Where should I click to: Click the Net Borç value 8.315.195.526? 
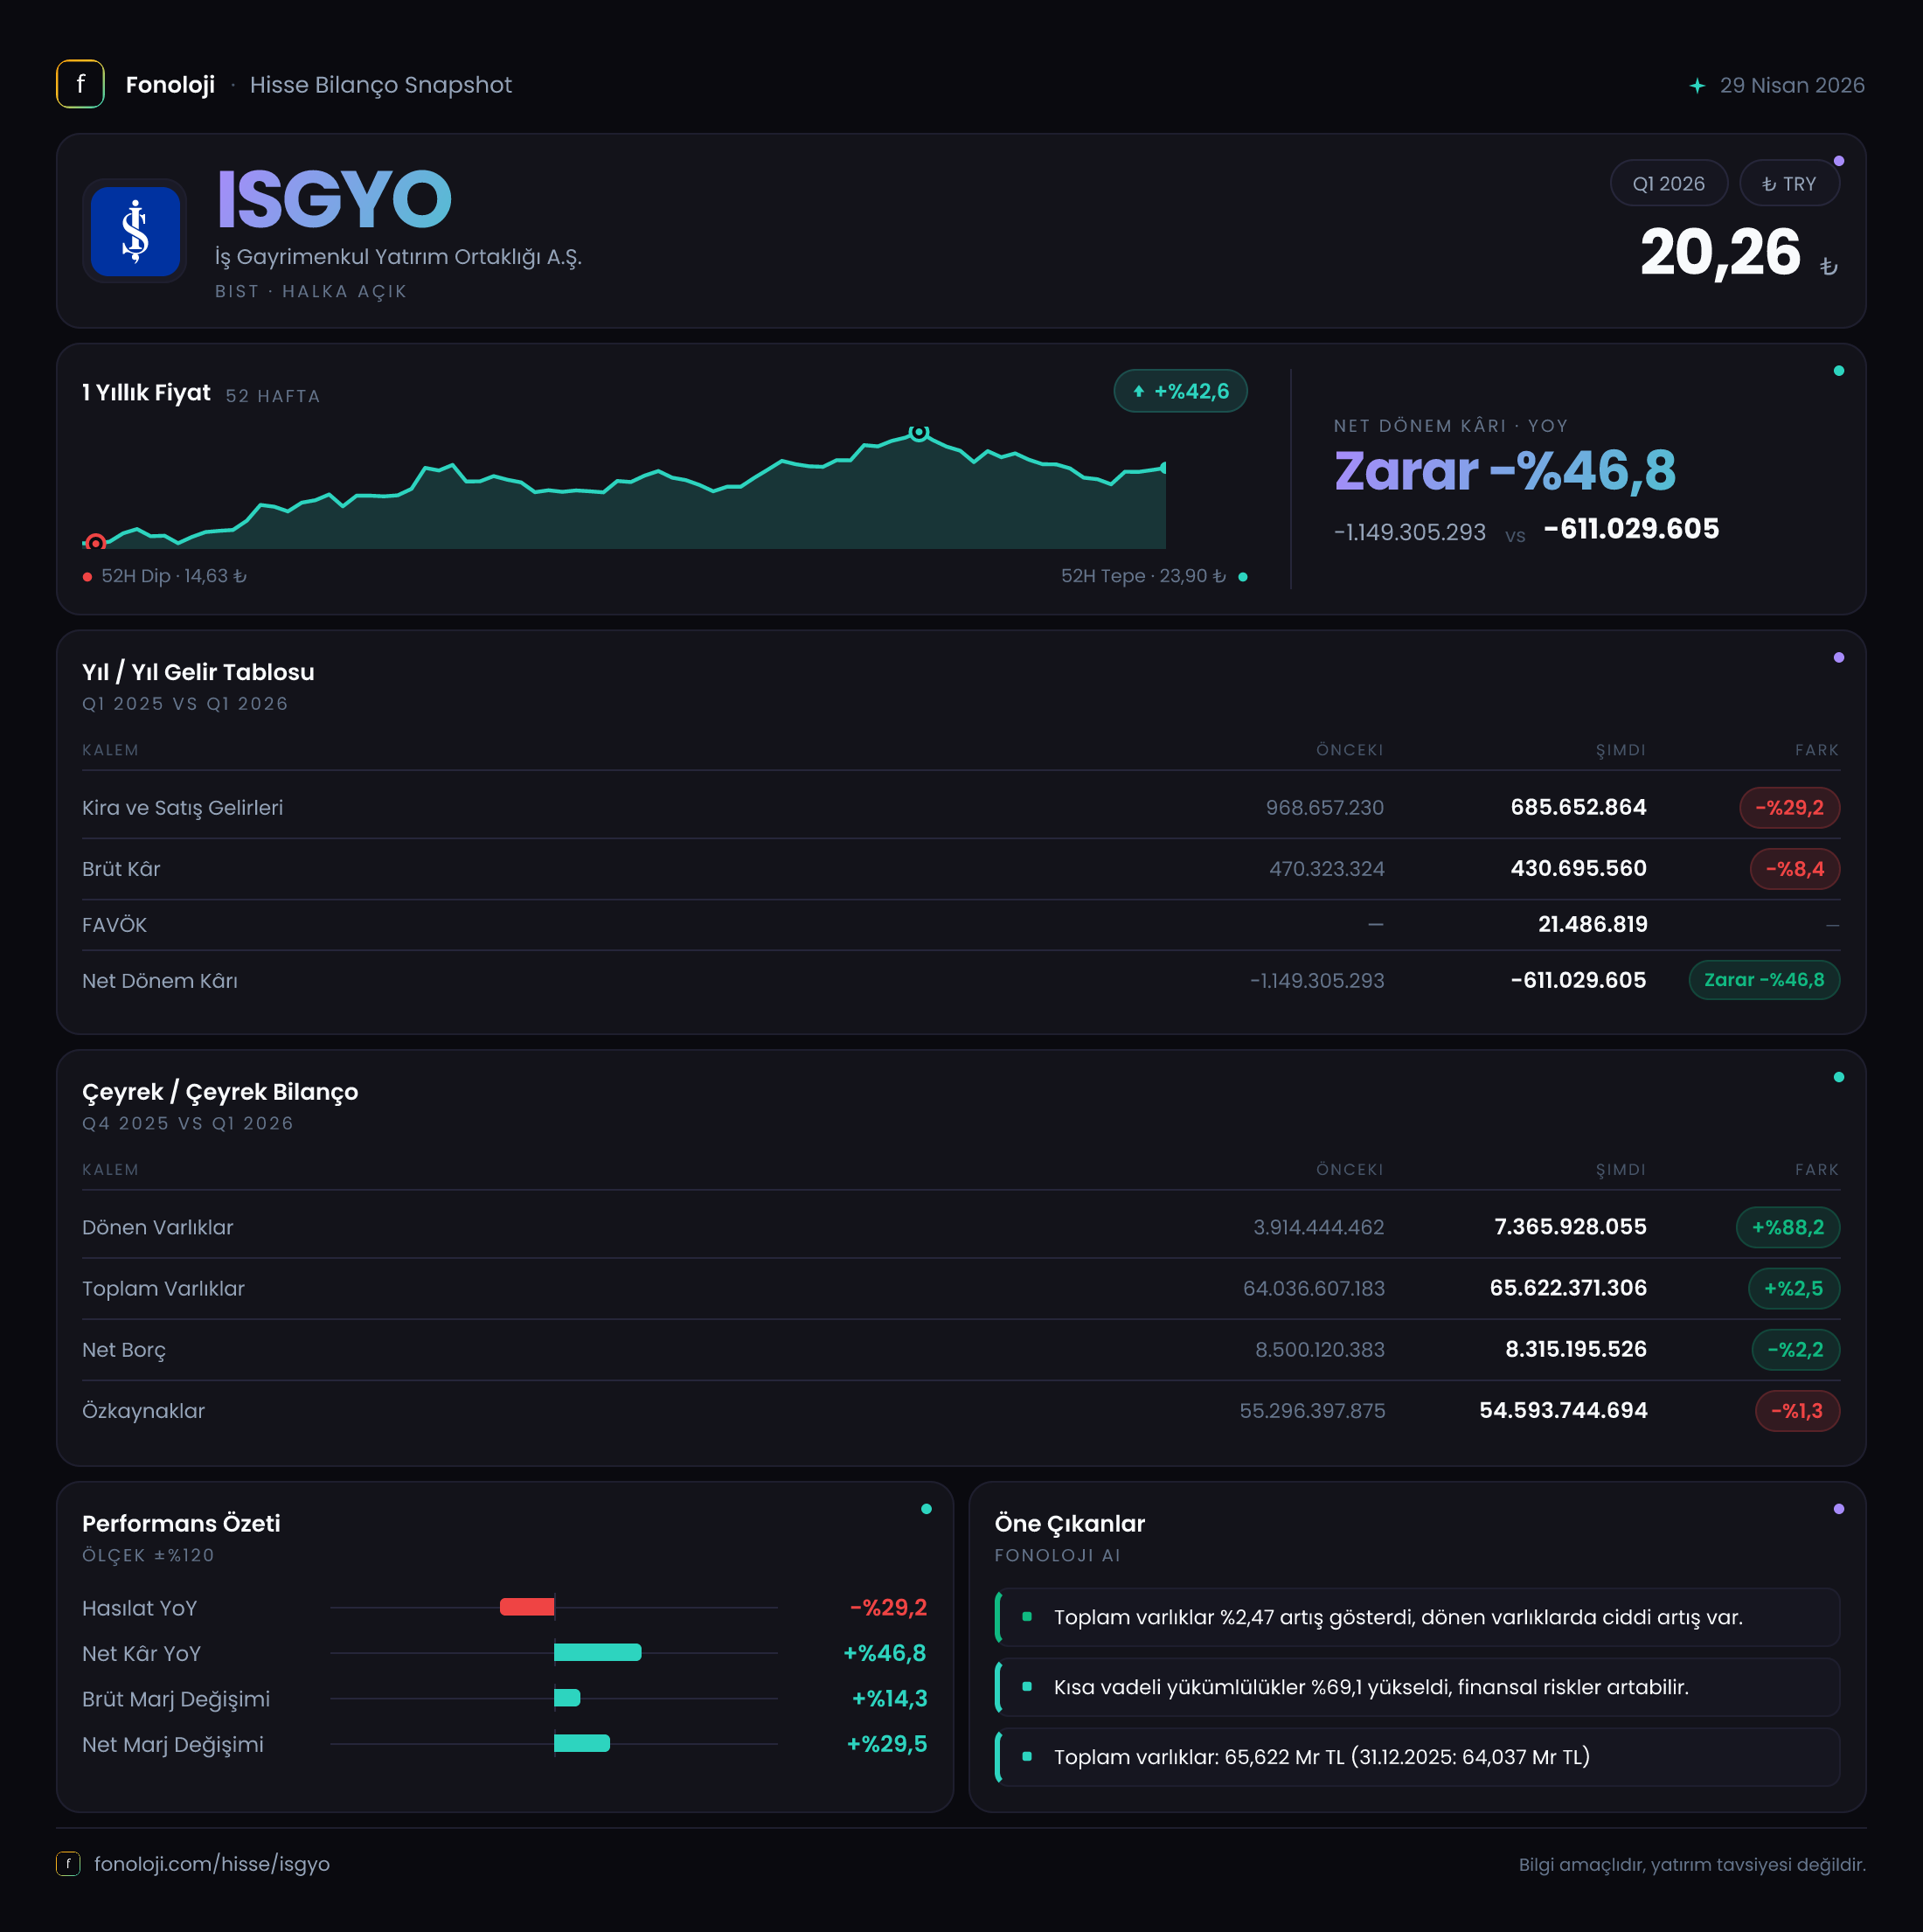(1576, 1350)
